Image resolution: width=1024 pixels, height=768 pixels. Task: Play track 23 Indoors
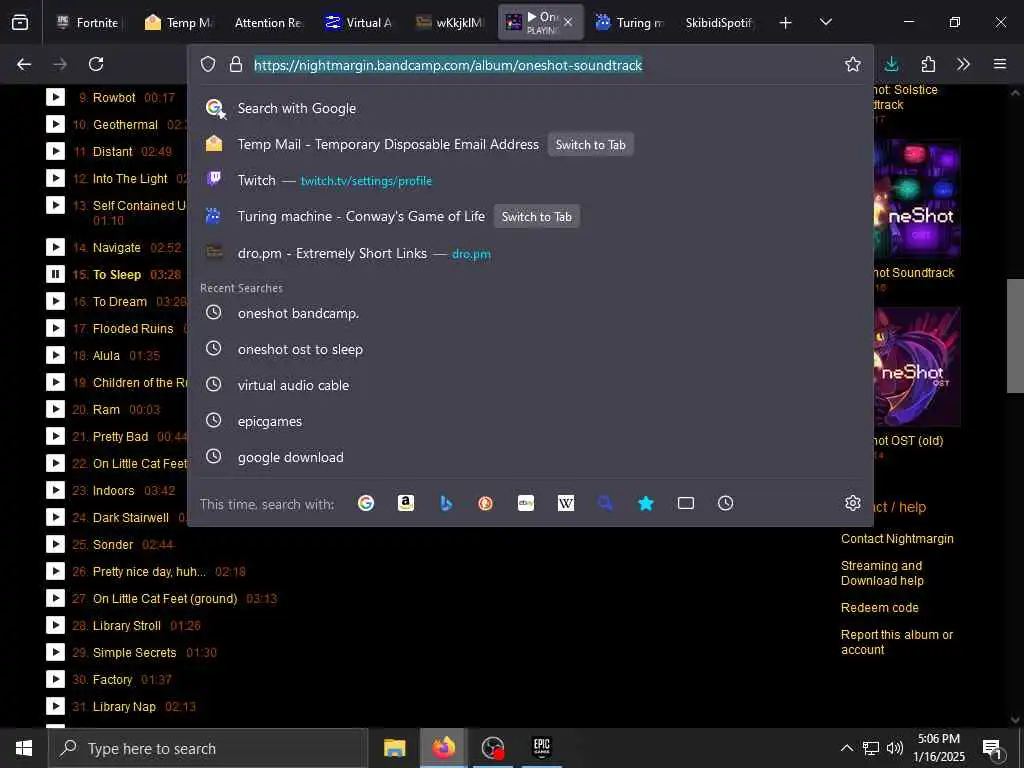point(56,490)
